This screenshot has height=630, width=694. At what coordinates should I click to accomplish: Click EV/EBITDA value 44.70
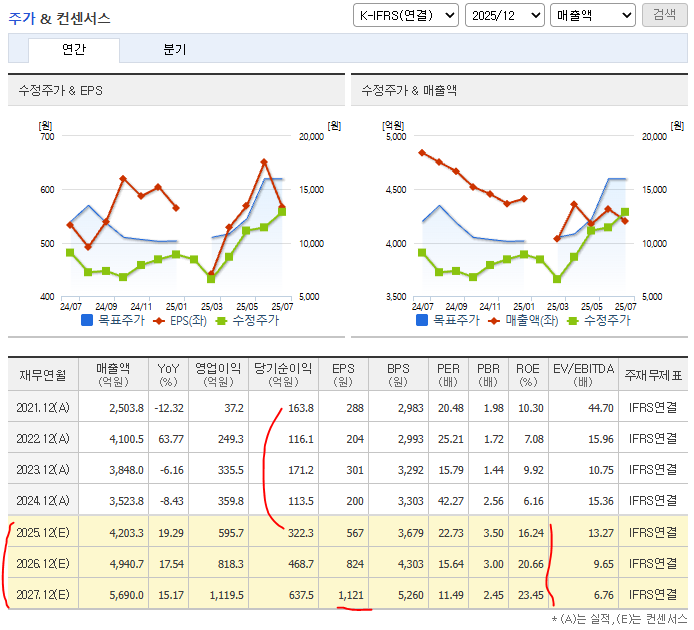pyautogui.click(x=601, y=408)
